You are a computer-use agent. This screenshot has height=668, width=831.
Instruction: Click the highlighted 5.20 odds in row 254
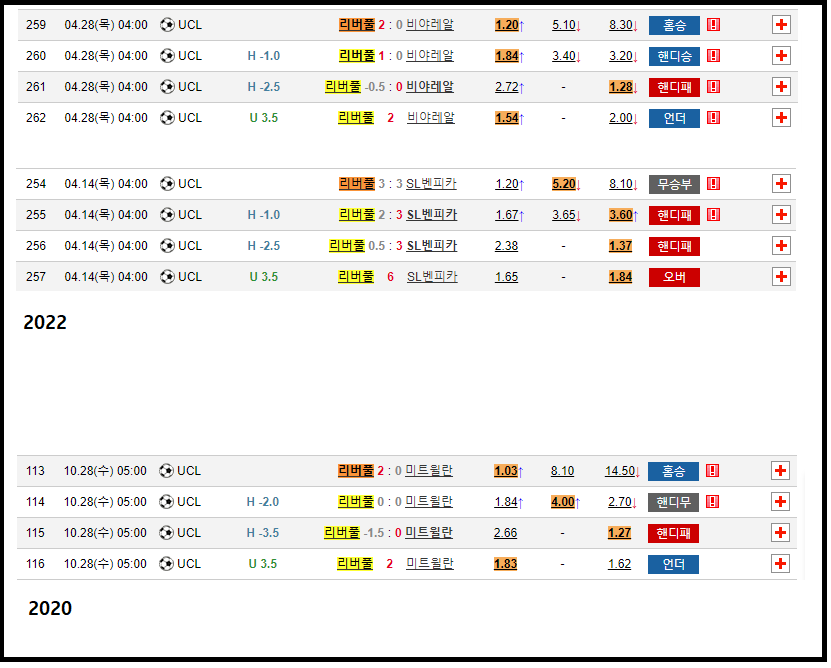tap(564, 184)
